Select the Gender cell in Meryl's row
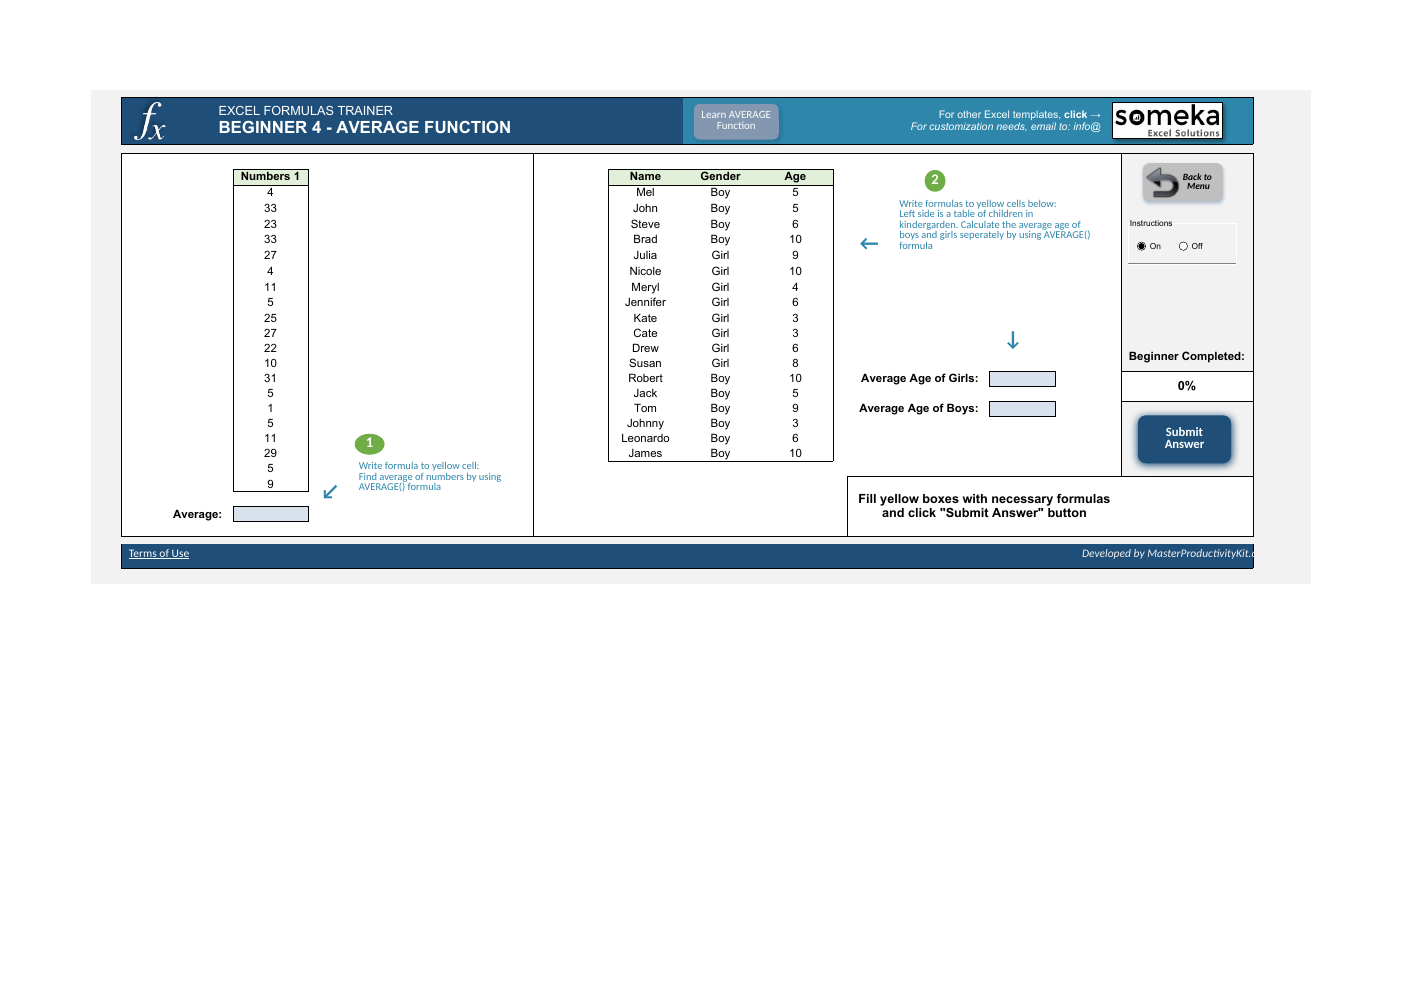The height and width of the screenshot is (993, 1404). point(720,288)
